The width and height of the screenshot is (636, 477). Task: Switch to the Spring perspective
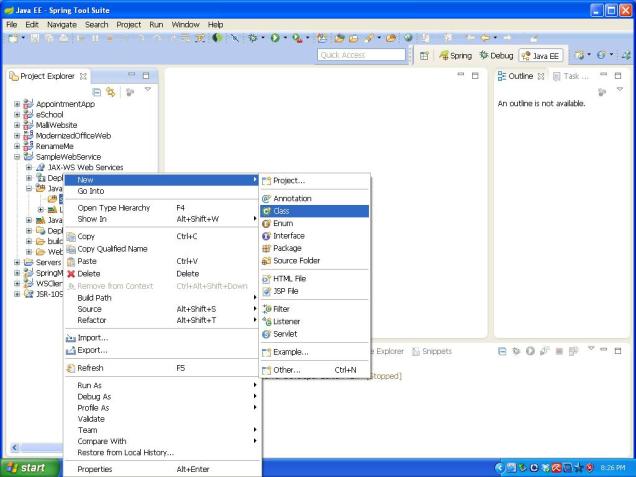pyautogui.click(x=454, y=54)
